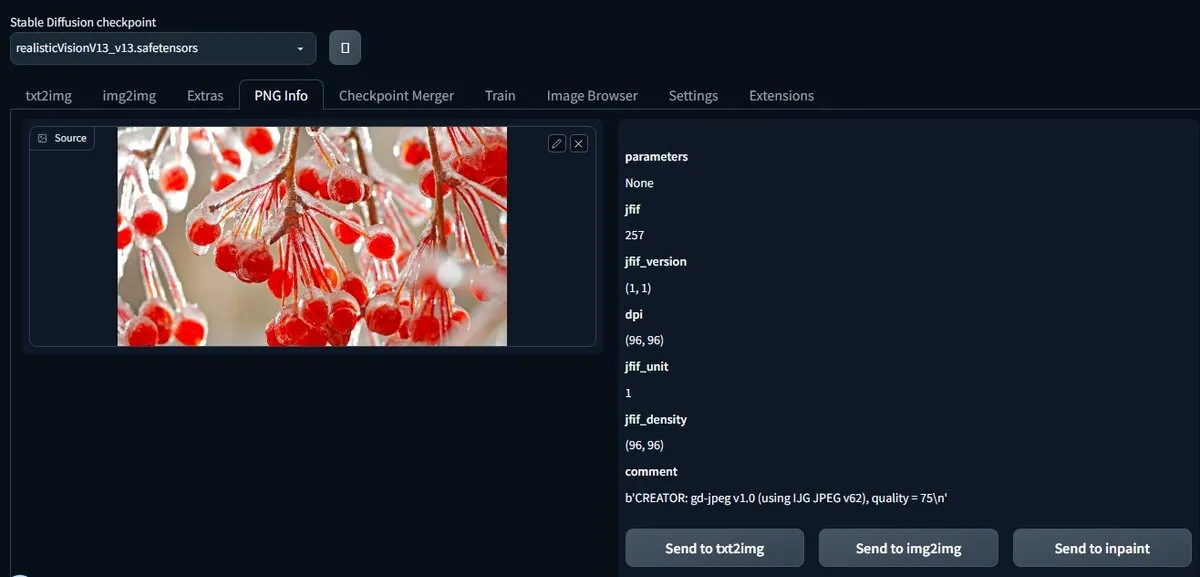1200x577 pixels.
Task: Open the Settings tab
Action: [693, 96]
